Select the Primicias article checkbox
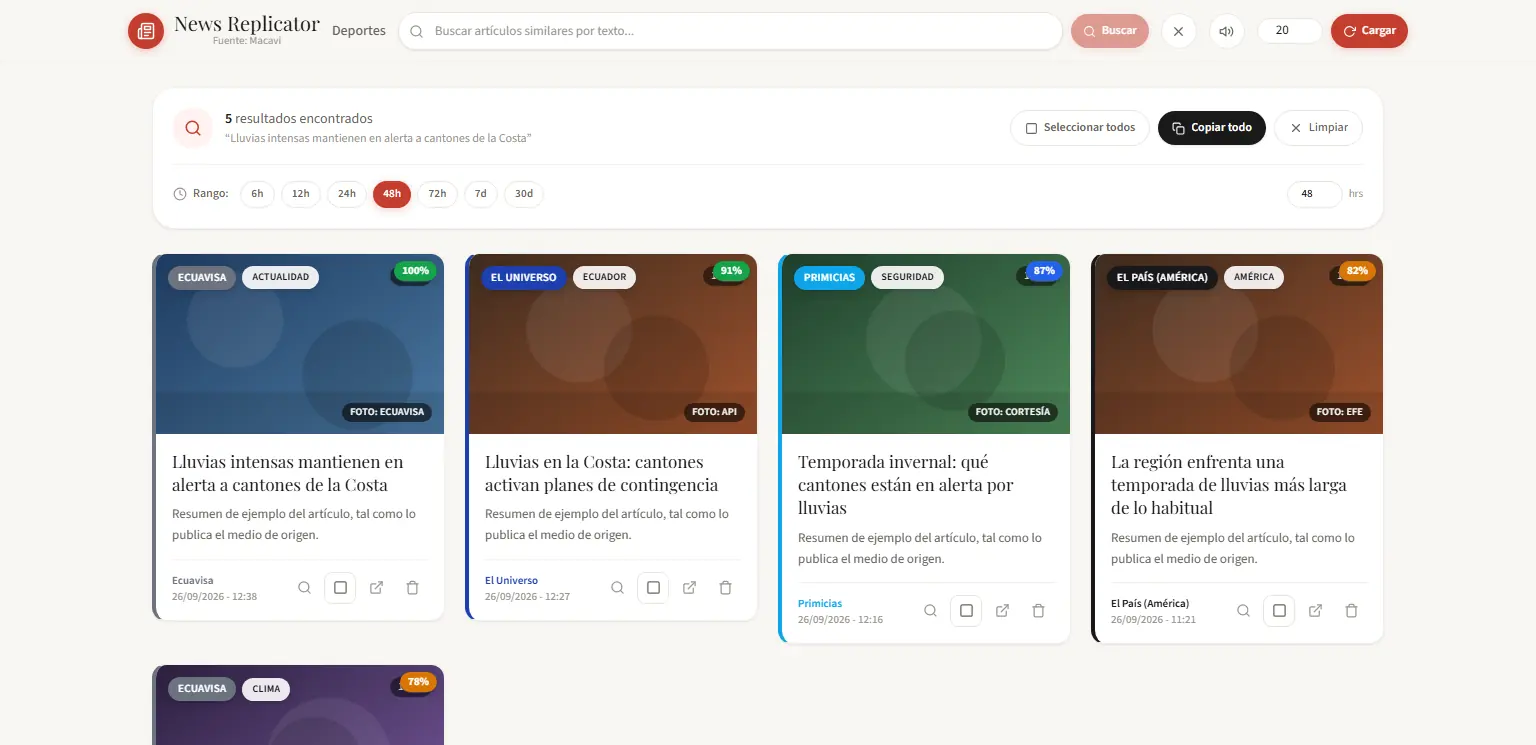Image resolution: width=1536 pixels, height=745 pixels. [966, 610]
